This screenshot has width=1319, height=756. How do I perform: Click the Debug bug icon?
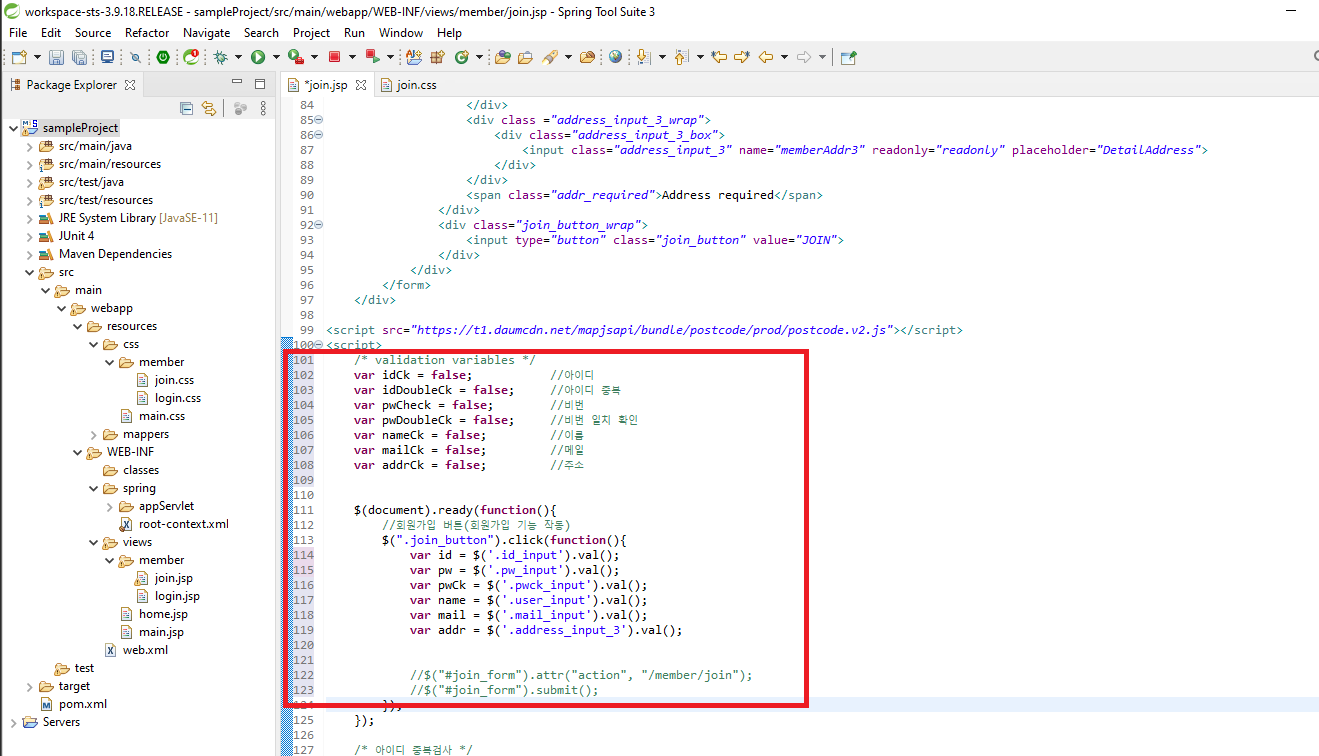click(220, 57)
